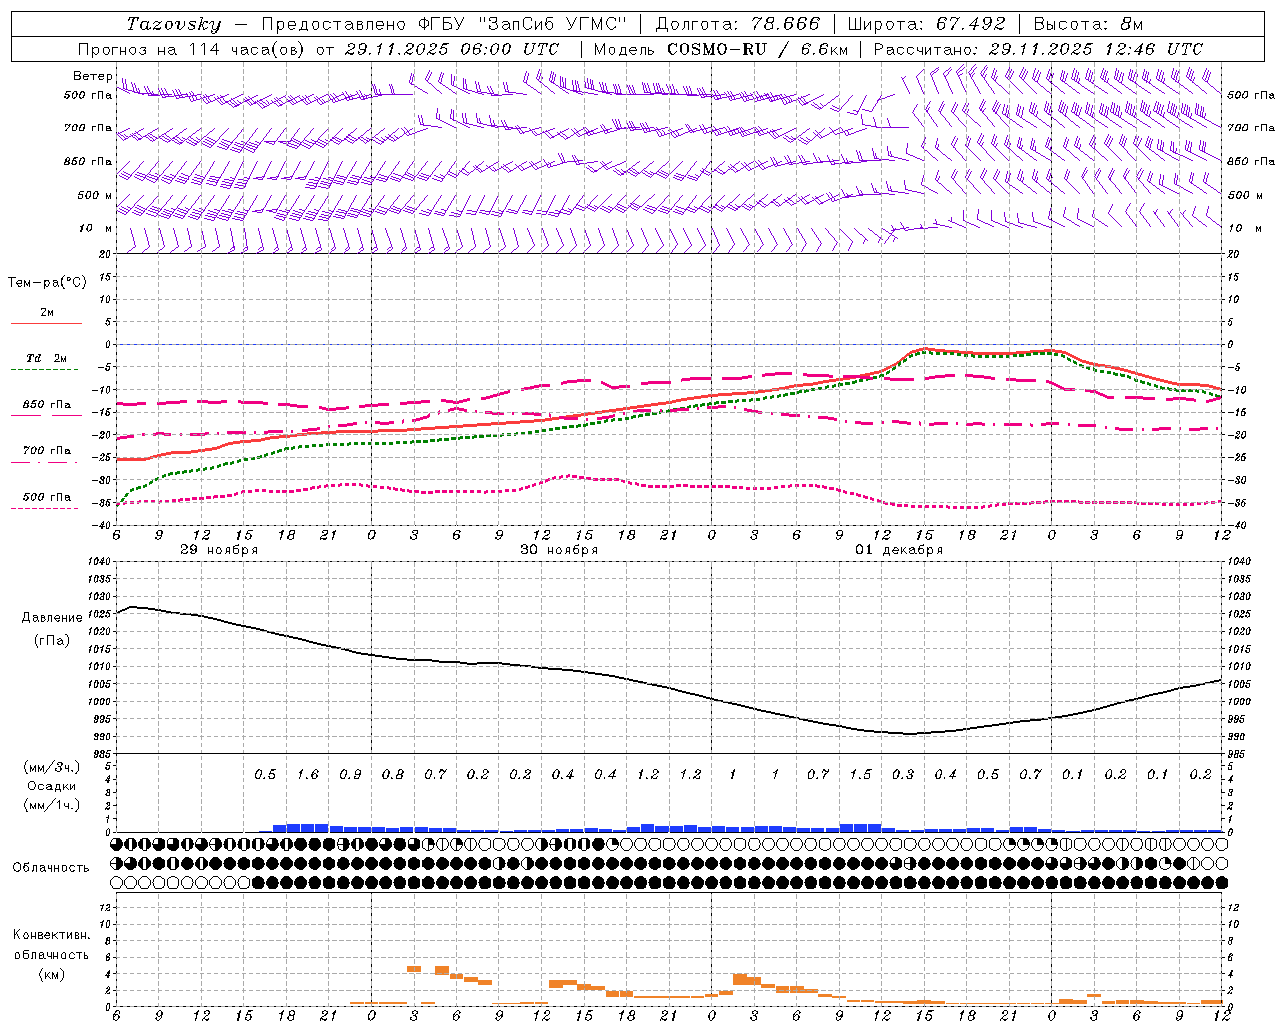
Task: Click the 'Tazovsky' station name in the header
Action: coord(174,24)
